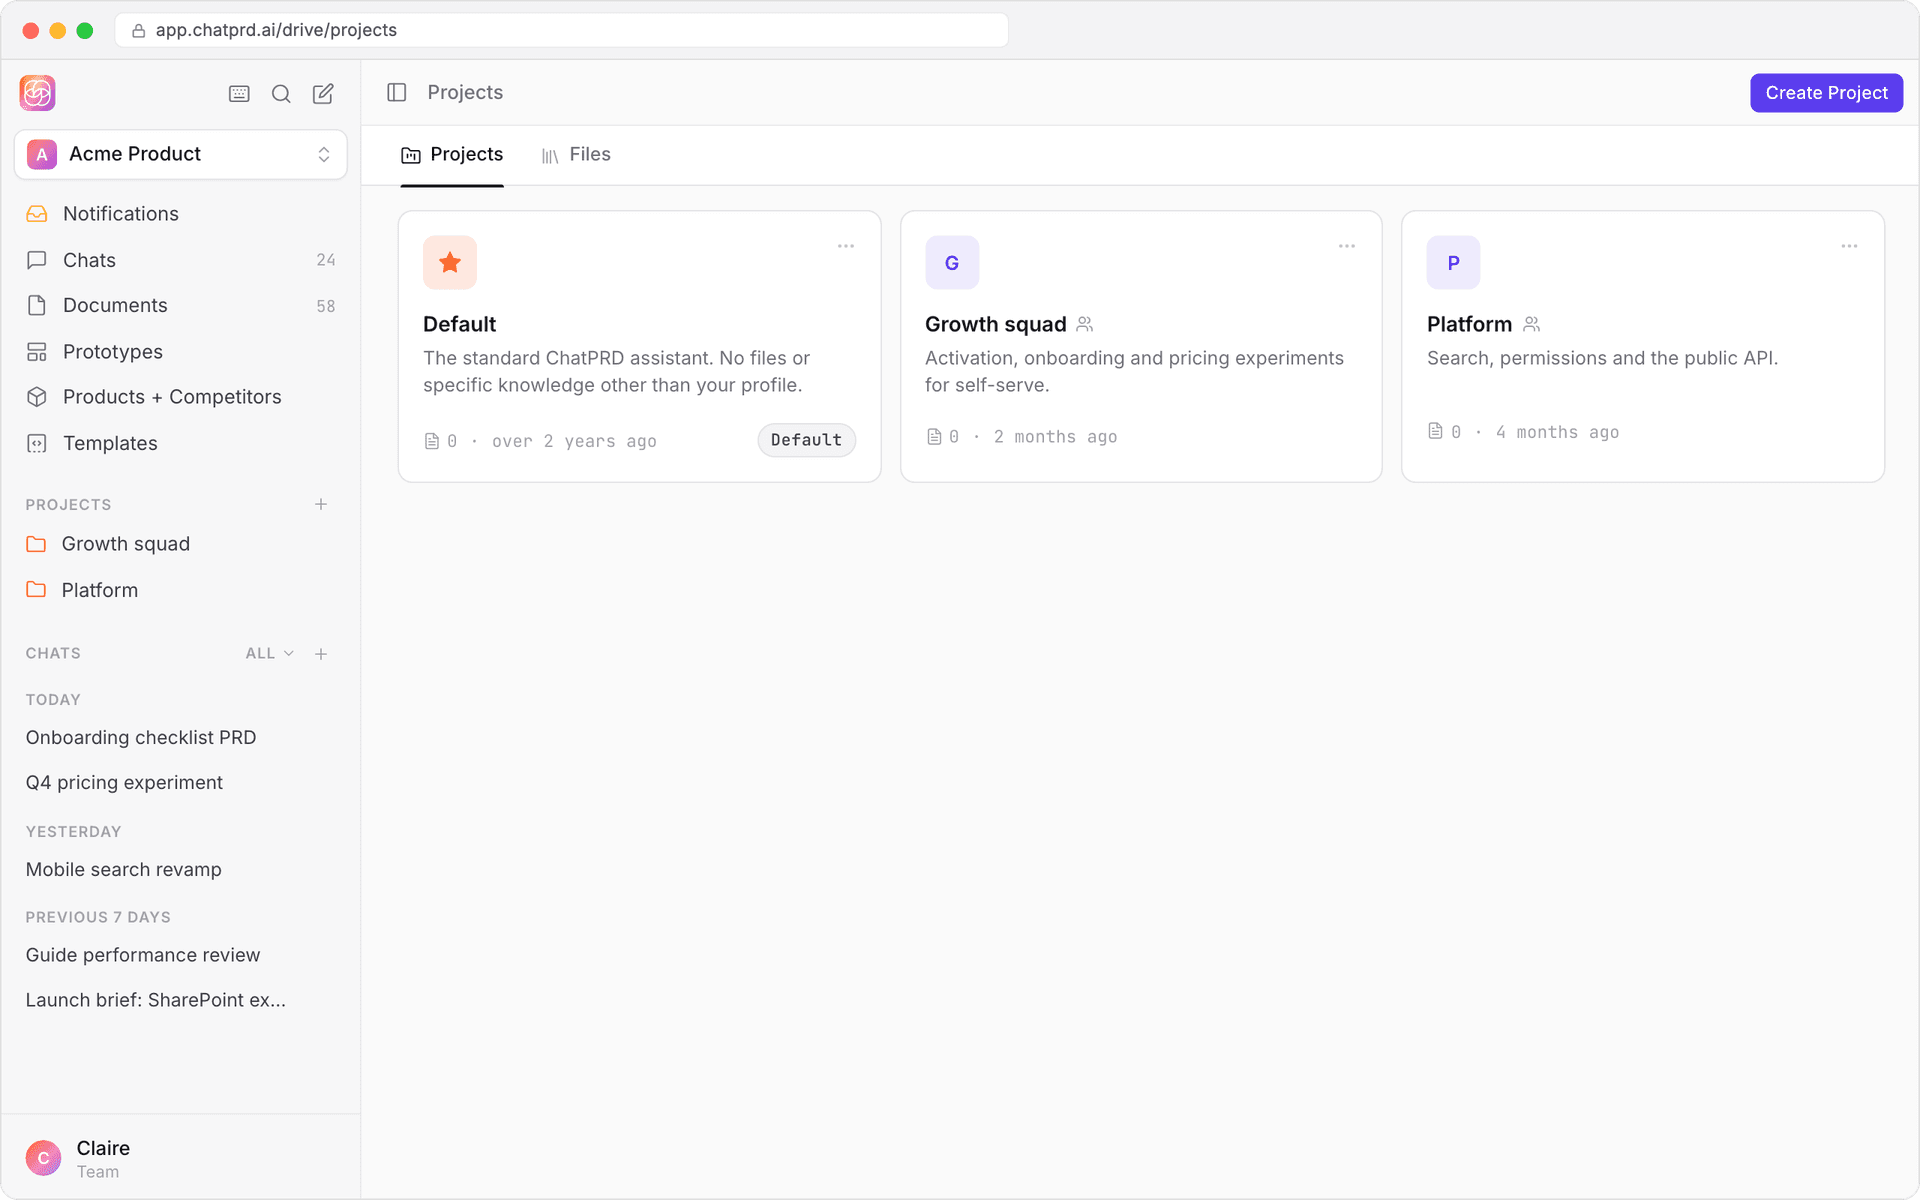The width and height of the screenshot is (1920, 1200).
Task: Go to Chats in the sidebar
Action: point(181,260)
